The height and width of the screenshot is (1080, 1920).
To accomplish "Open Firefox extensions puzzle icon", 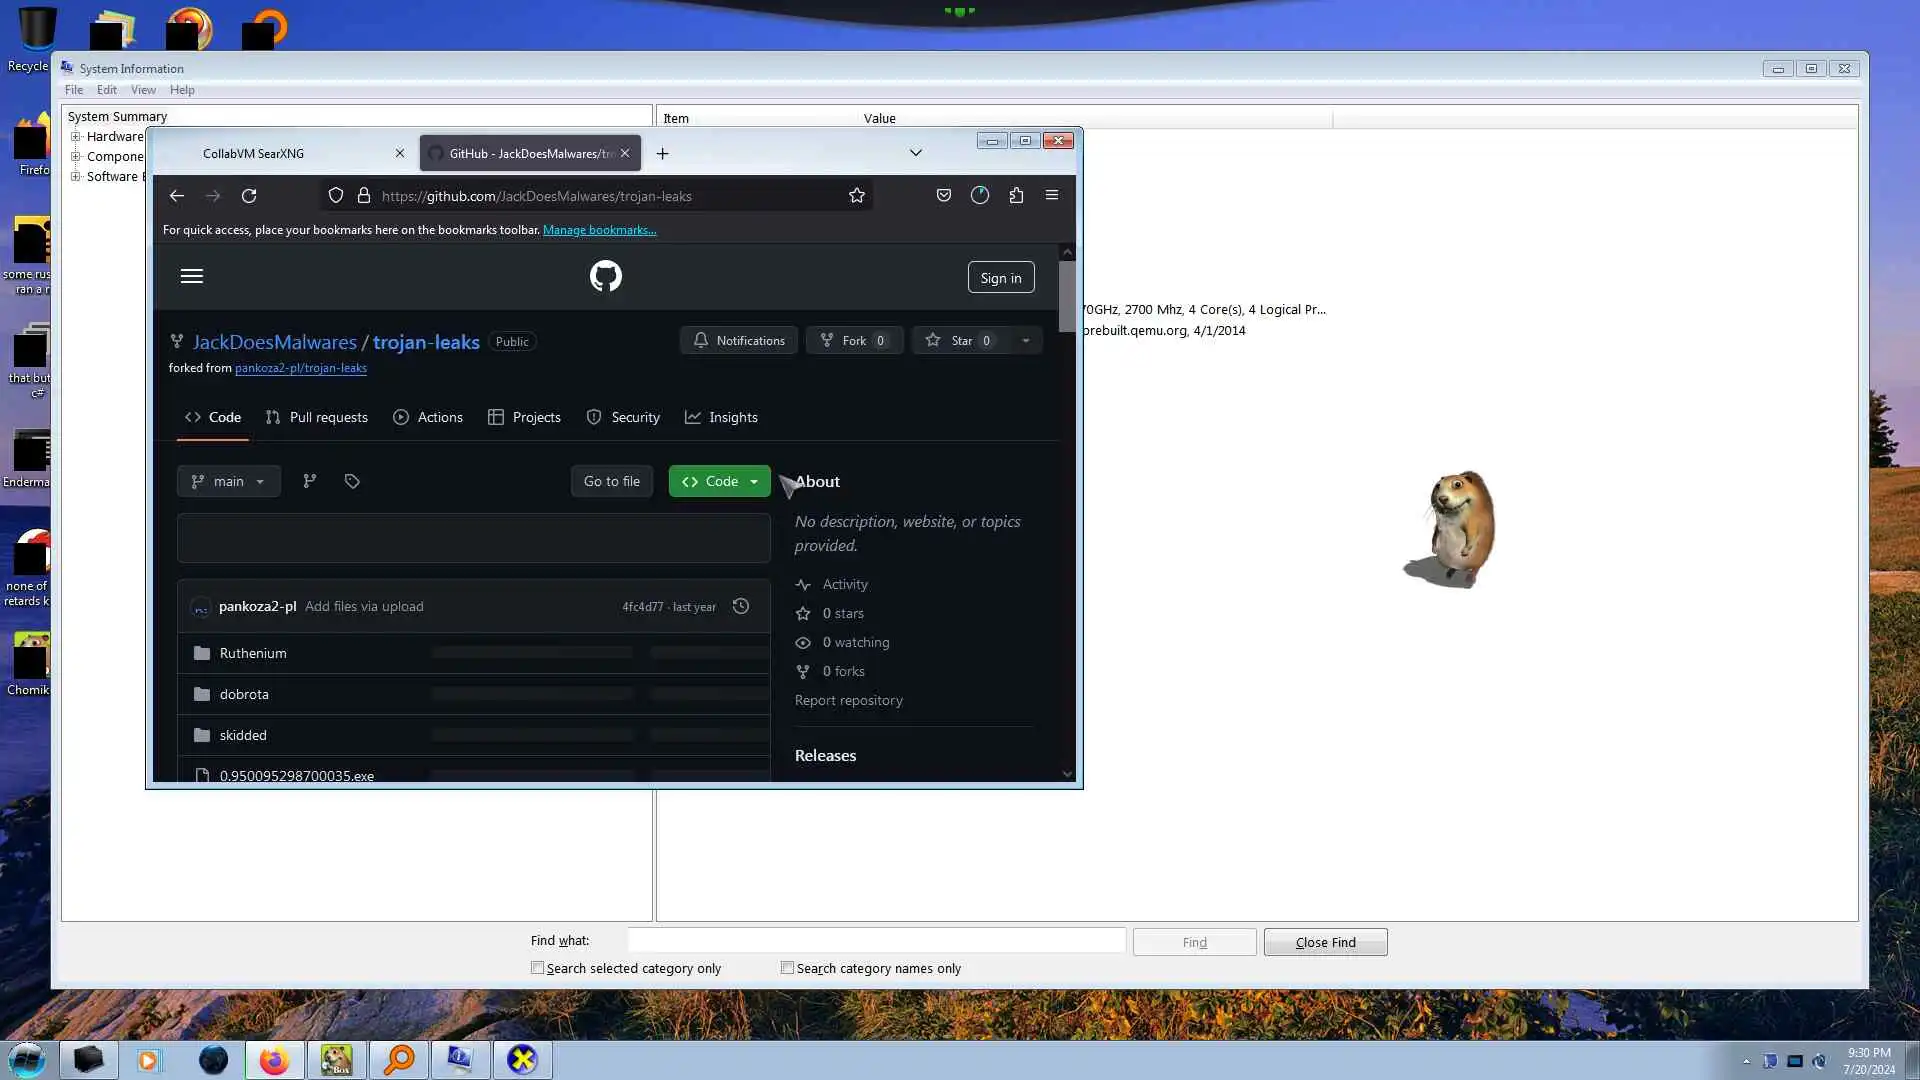I will [1016, 196].
